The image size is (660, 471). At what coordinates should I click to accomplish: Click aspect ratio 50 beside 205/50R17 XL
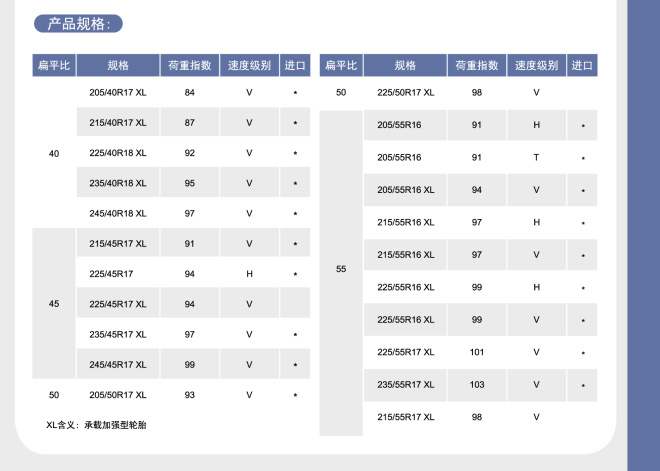tap(54, 395)
